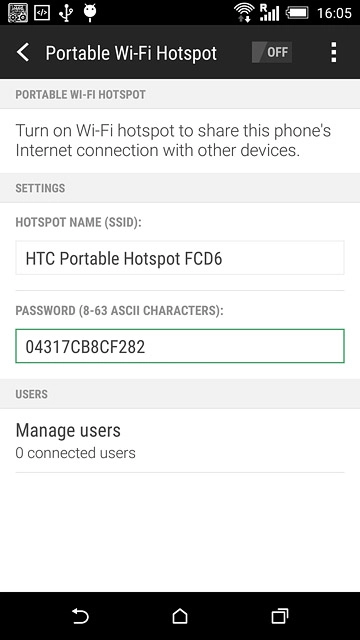This screenshot has width=360, height=640.
Task: Focus the password field 04317CB8CF282
Action: pyautogui.click(x=180, y=346)
